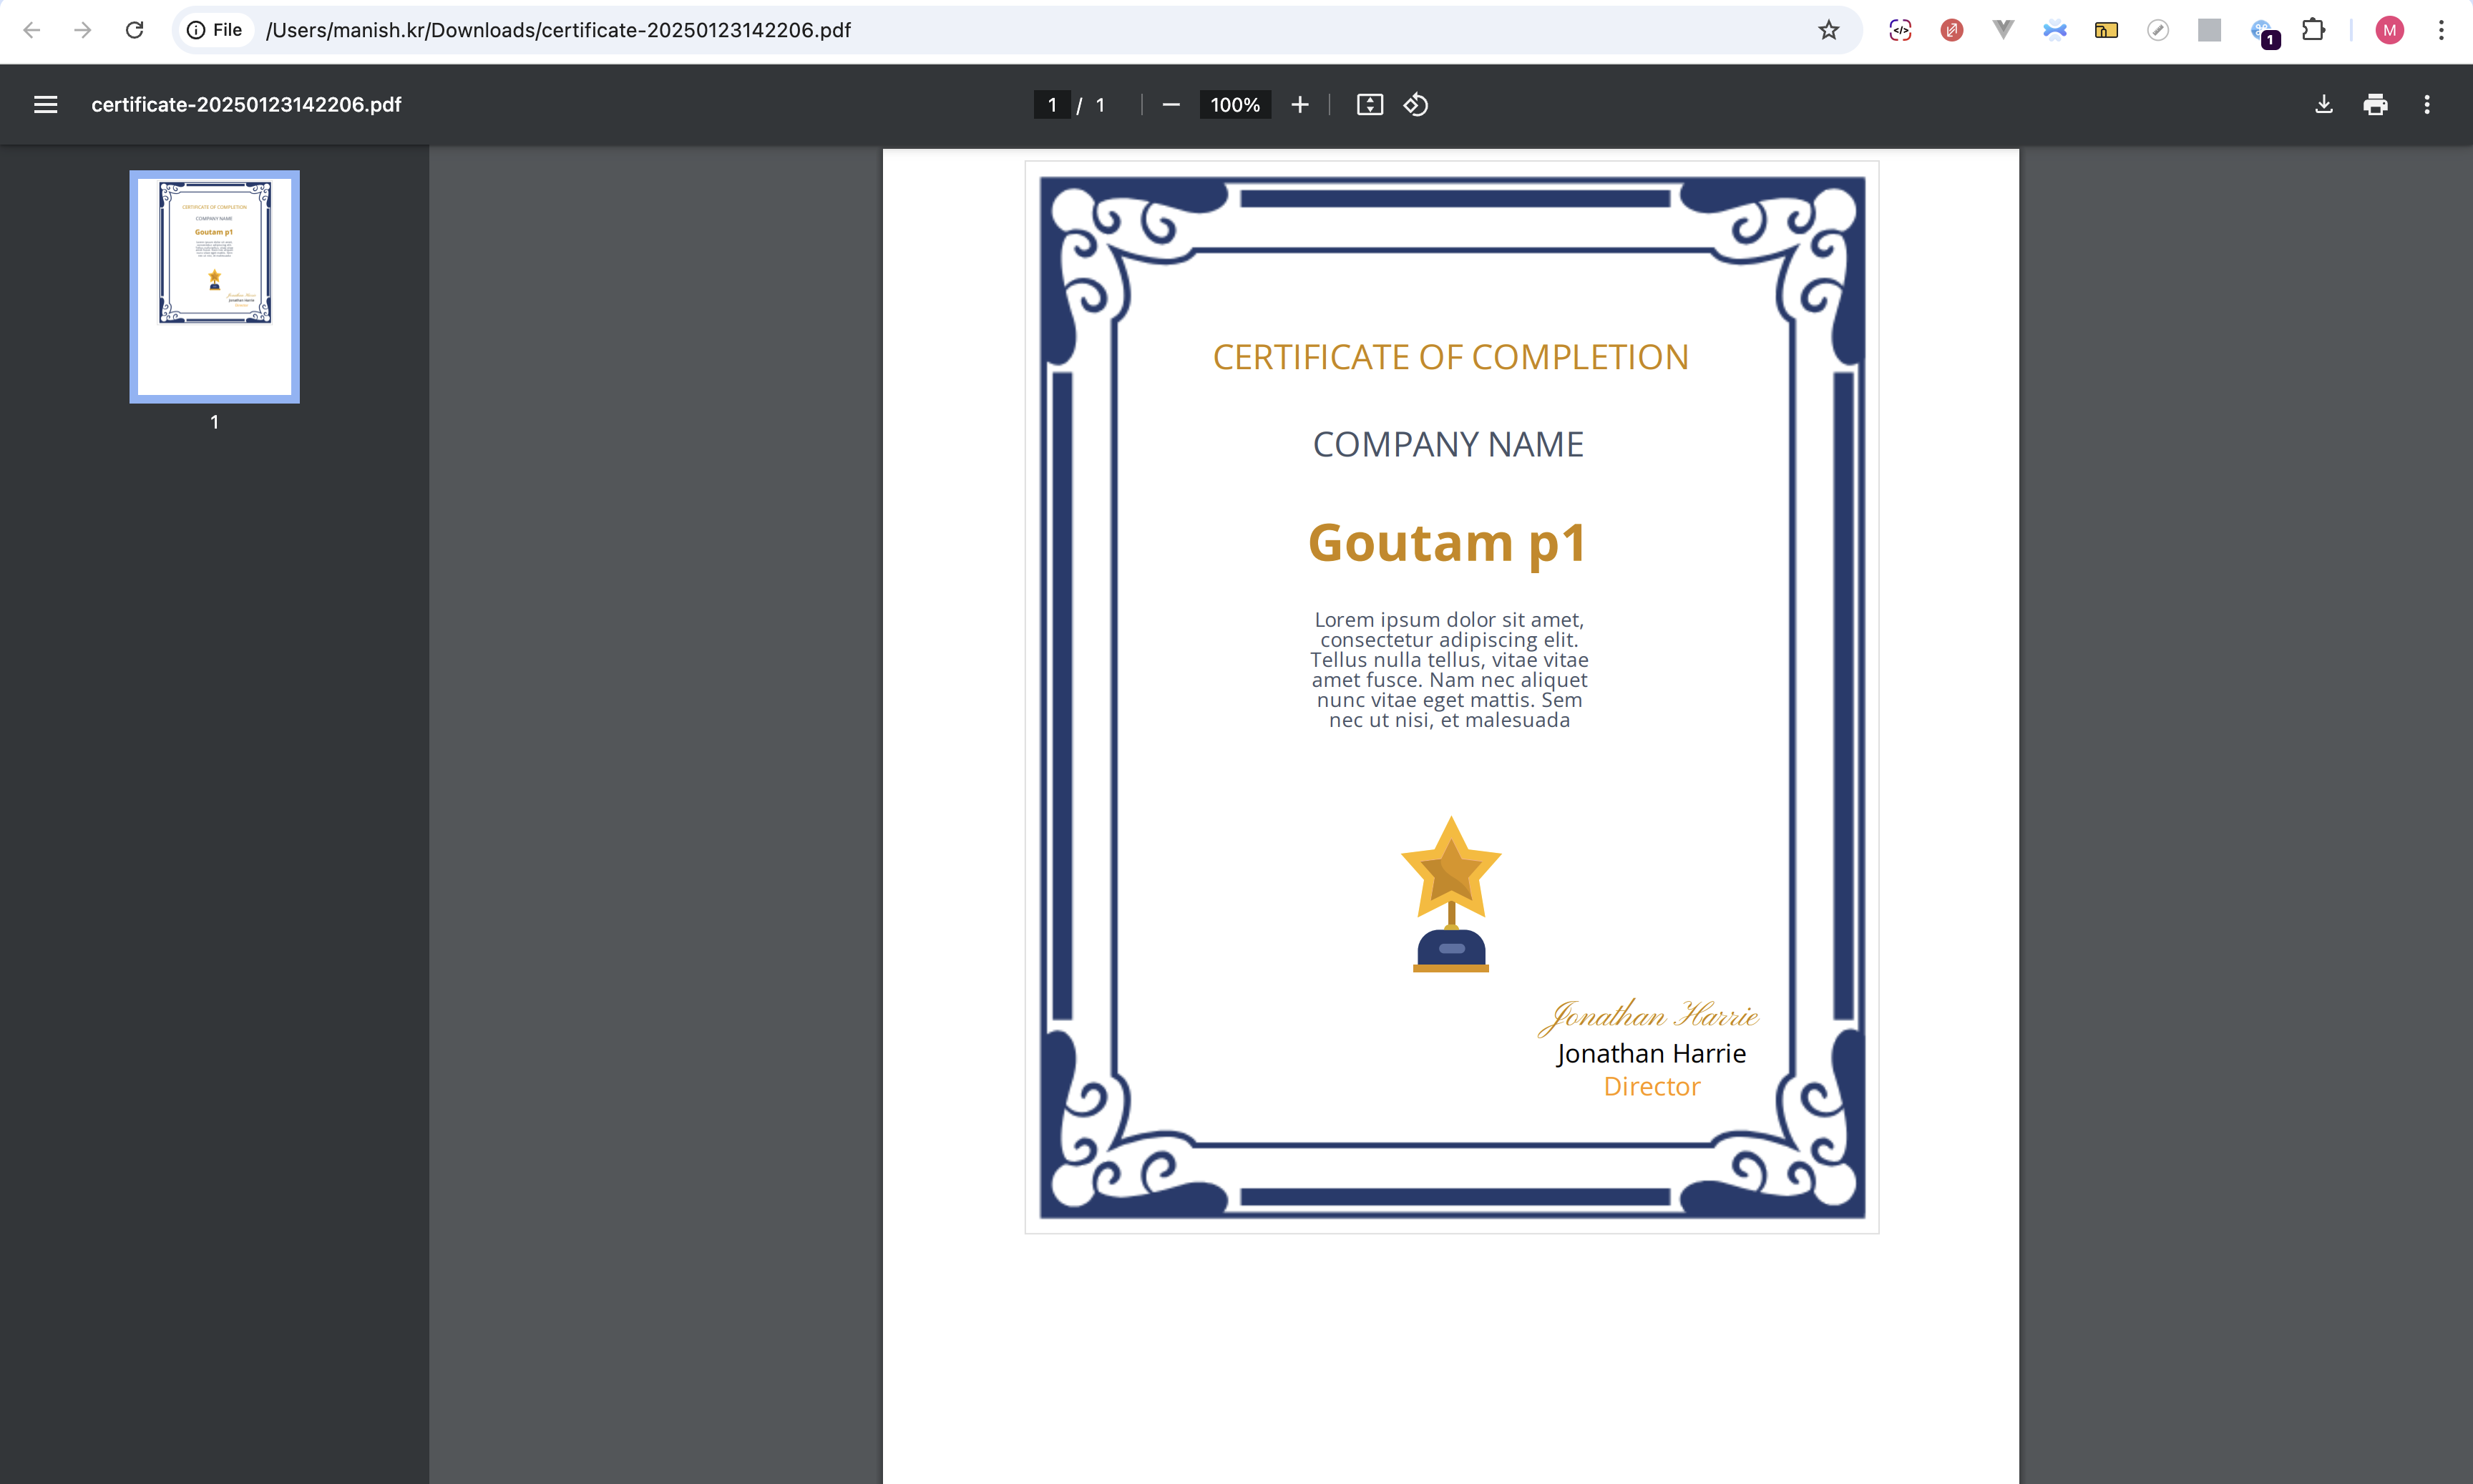Click the page number input field
The height and width of the screenshot is (1484, 2473).
[1051, 105]
